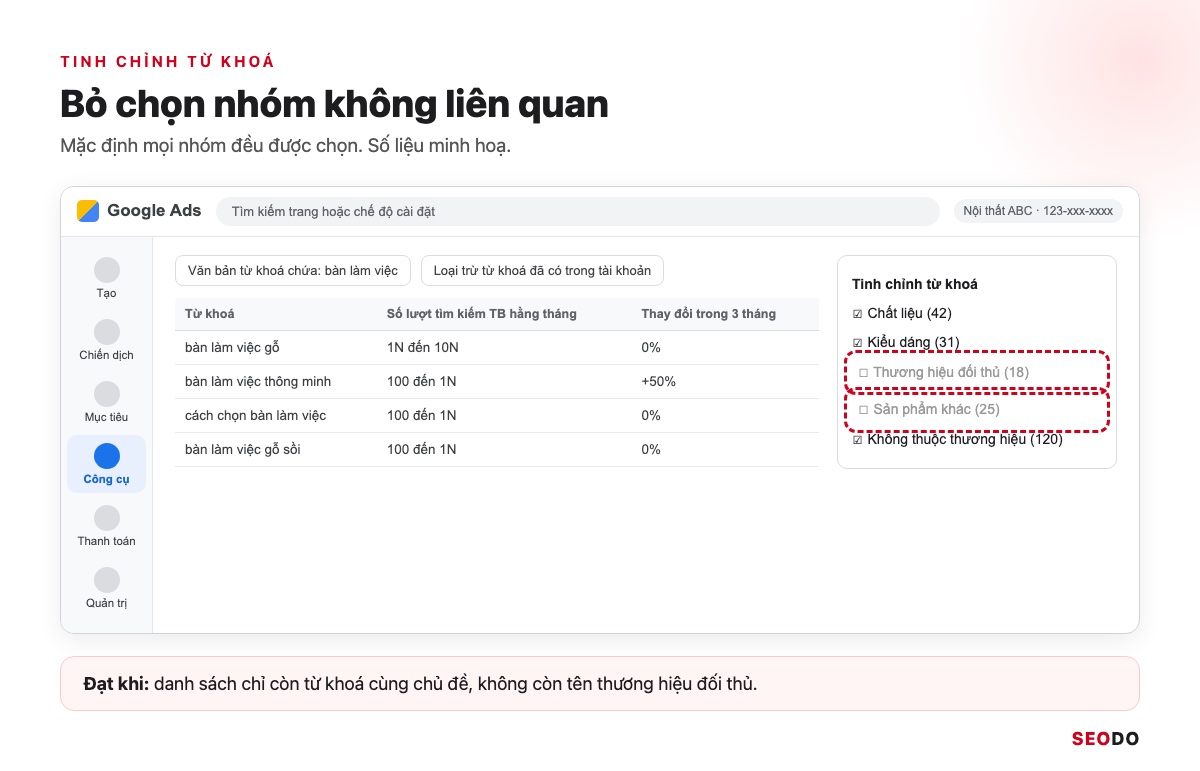Open the Thanh toán sidebar icon
This screenshot has width=1200, height=771.
tap(107, 518)
